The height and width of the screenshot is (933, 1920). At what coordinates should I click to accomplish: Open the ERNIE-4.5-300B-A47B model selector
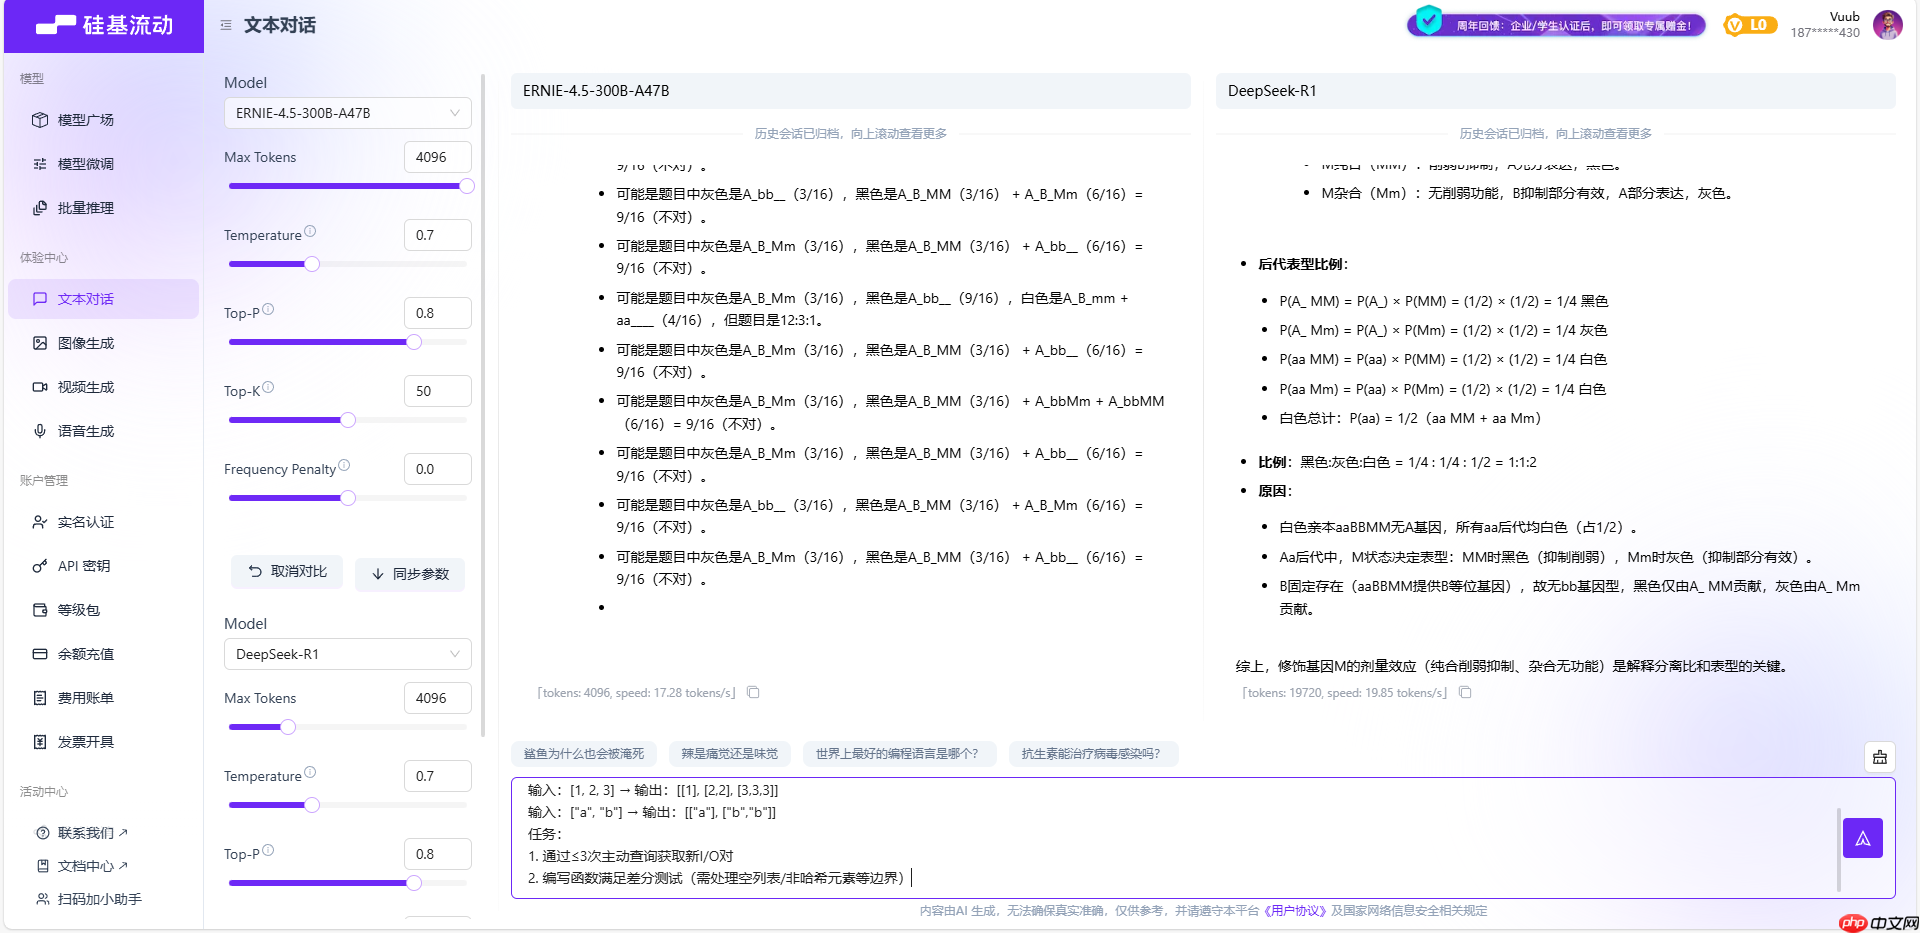pyautogui.click(x=347, y=112)
